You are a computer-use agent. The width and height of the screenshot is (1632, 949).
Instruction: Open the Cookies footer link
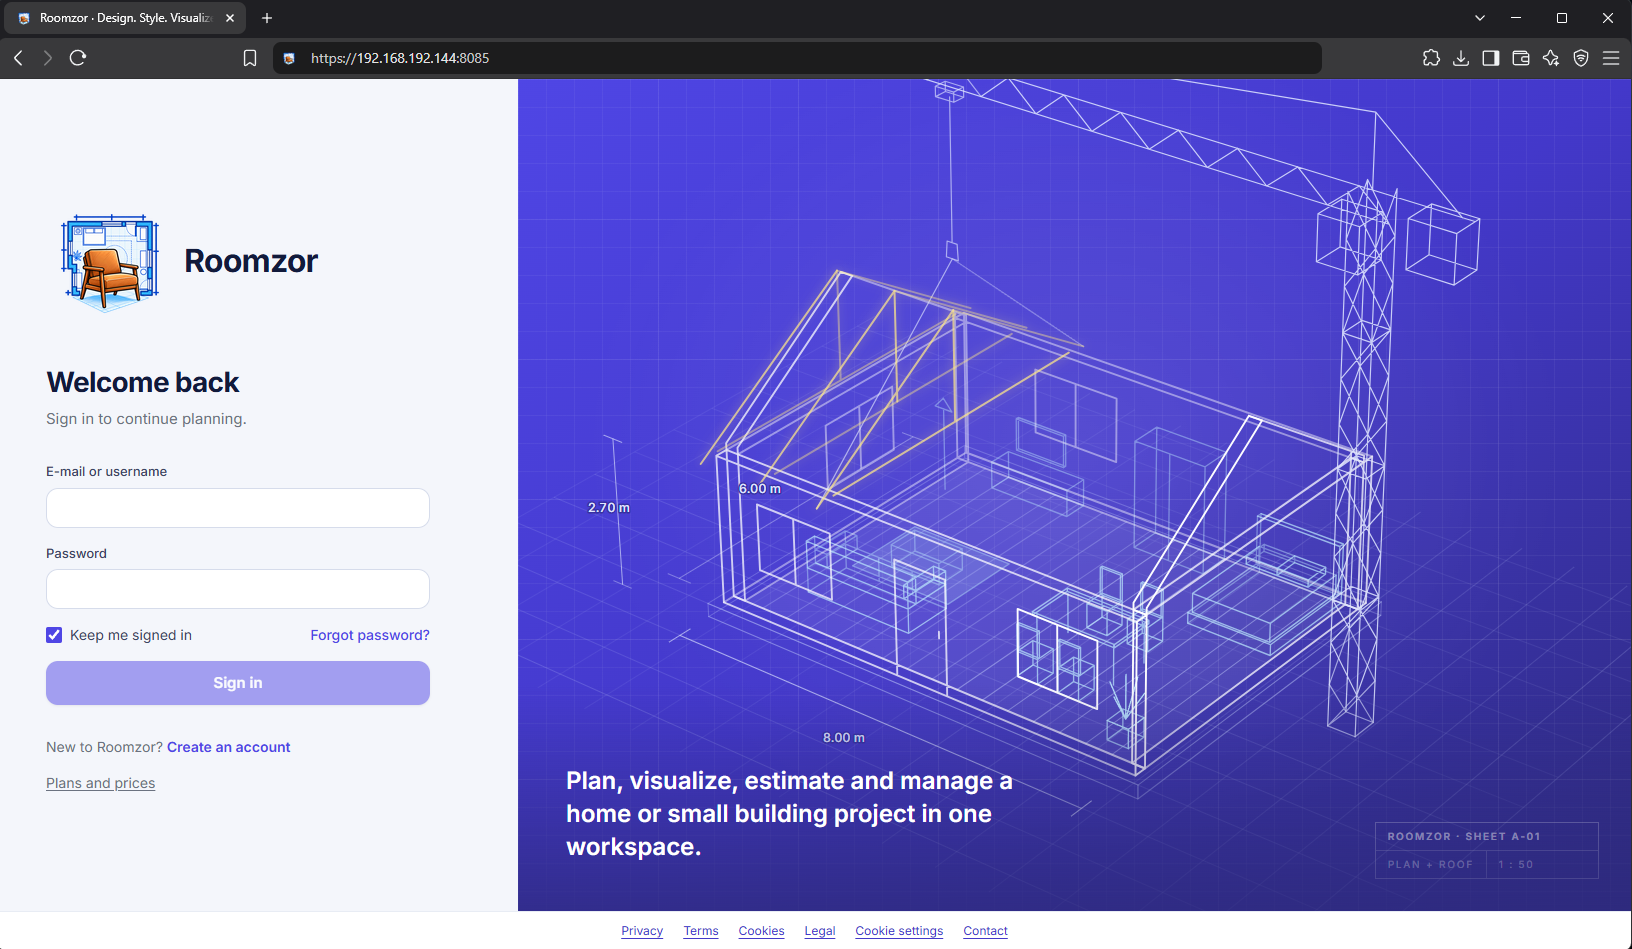click(762, 931)
